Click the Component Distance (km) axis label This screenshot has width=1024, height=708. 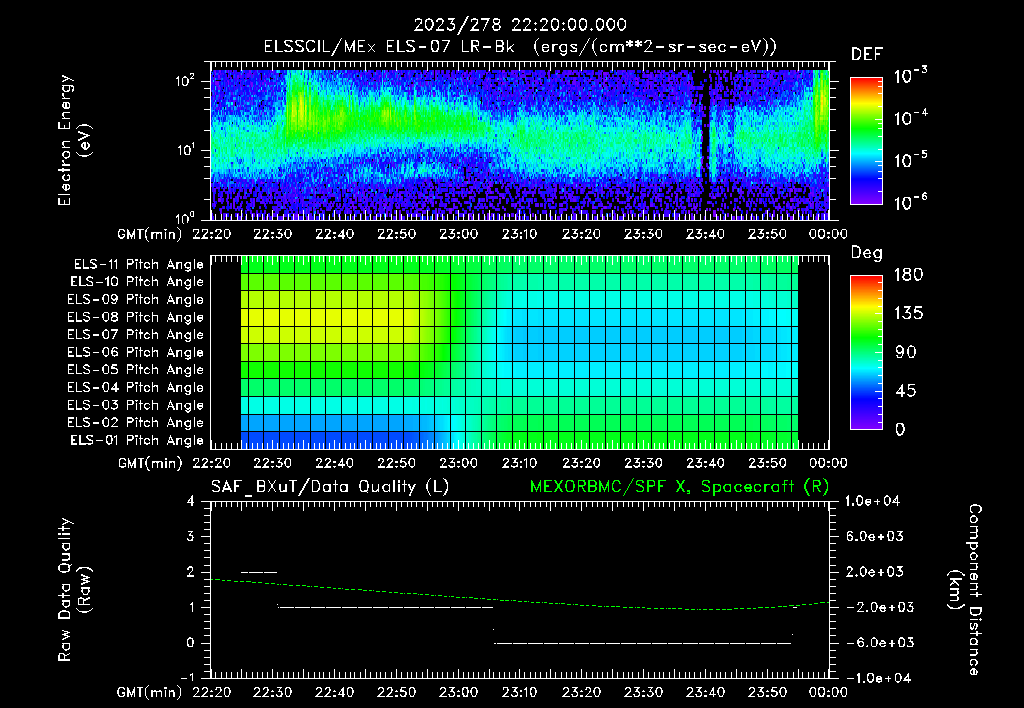(965, 590)
